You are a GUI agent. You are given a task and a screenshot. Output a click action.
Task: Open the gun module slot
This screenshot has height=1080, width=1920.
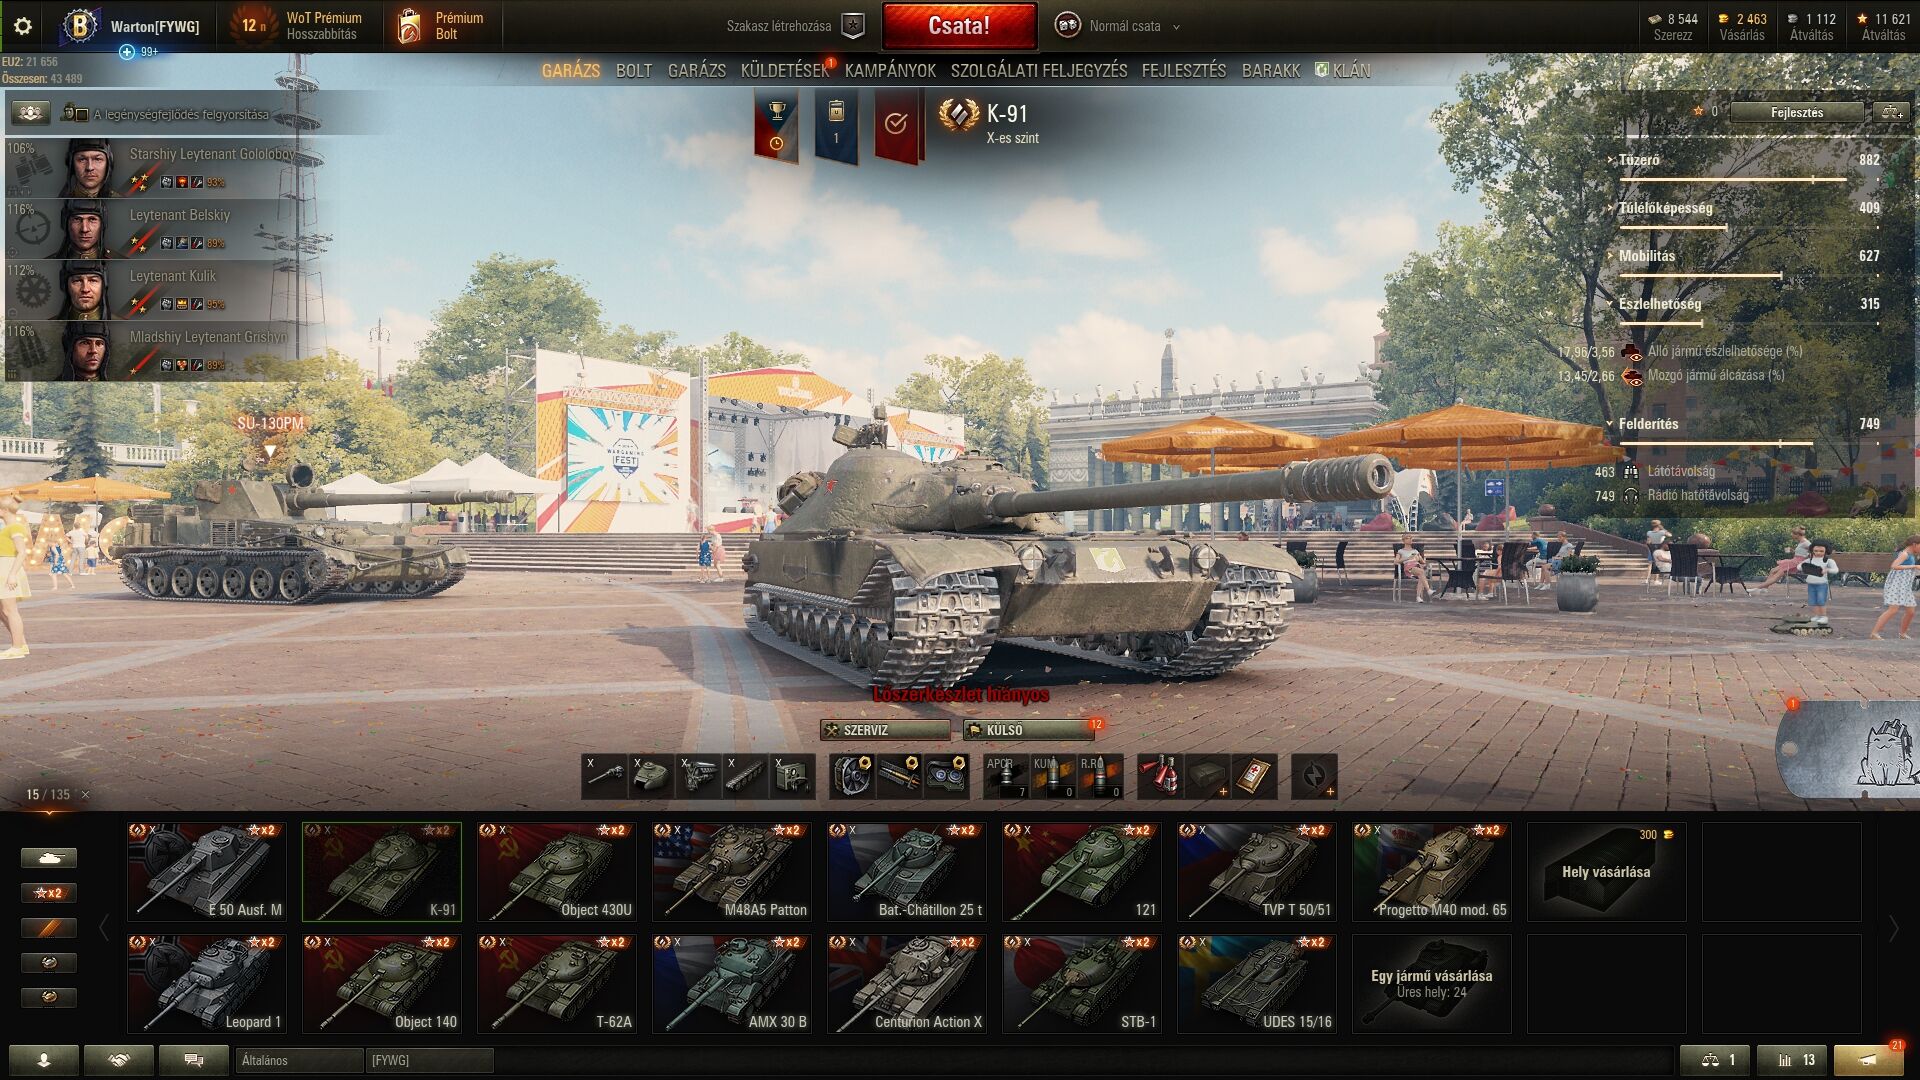[605, 777]
